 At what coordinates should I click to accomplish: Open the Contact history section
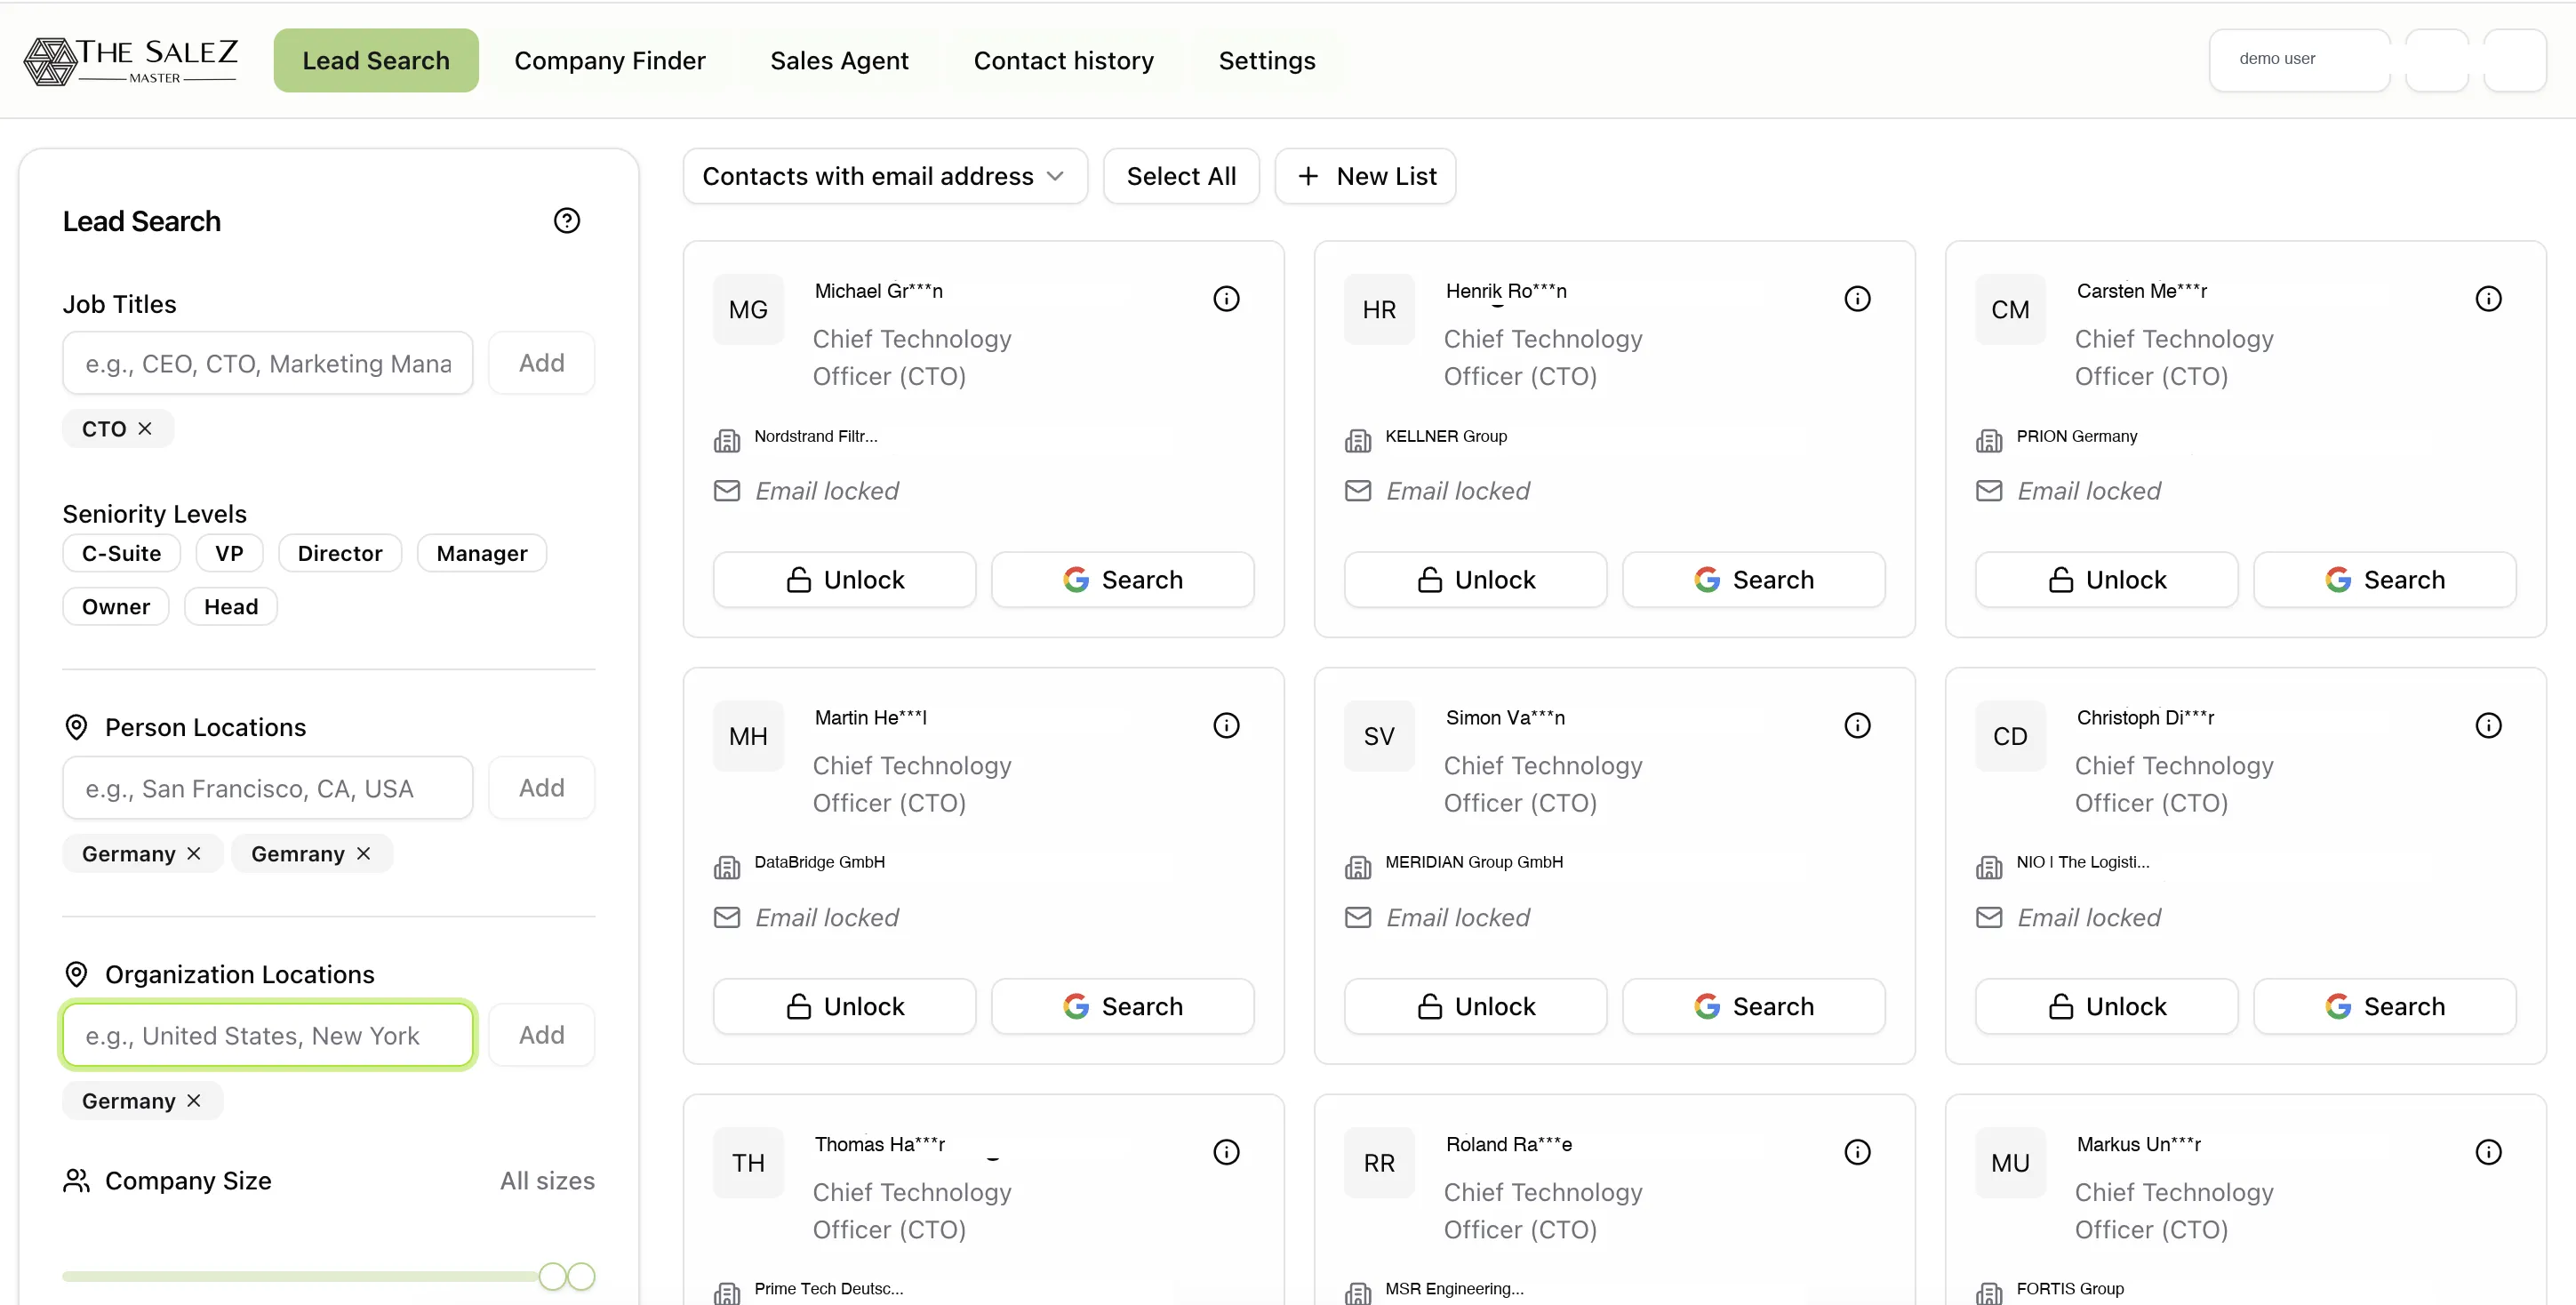[1063, 60]
